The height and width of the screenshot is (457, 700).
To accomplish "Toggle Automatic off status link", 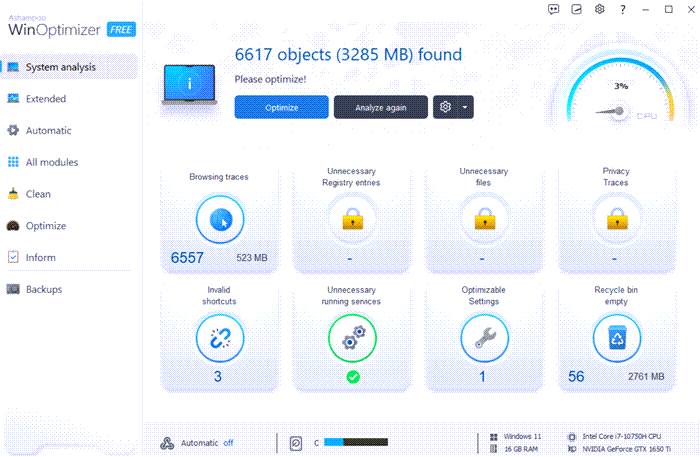I will (x=228, y=443).
